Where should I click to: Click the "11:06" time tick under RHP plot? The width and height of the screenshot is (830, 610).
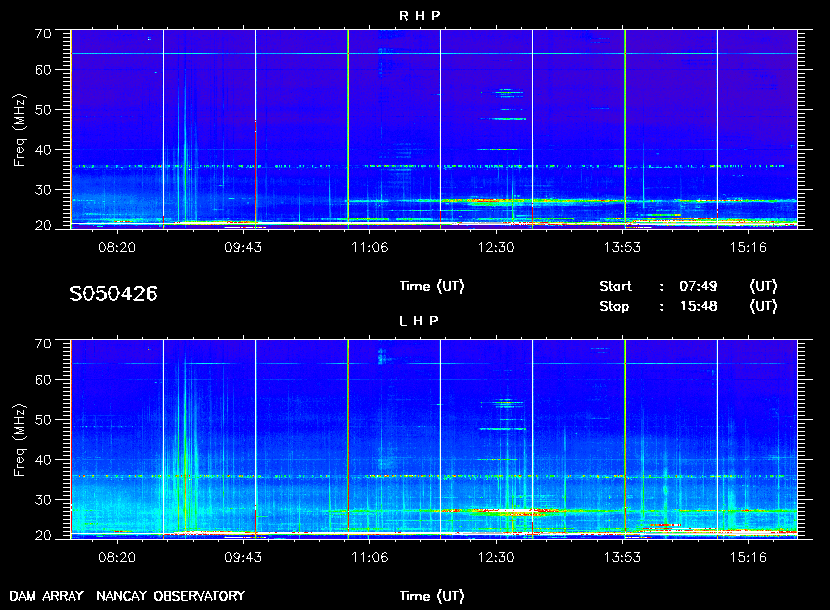click(x=369, y=247)
